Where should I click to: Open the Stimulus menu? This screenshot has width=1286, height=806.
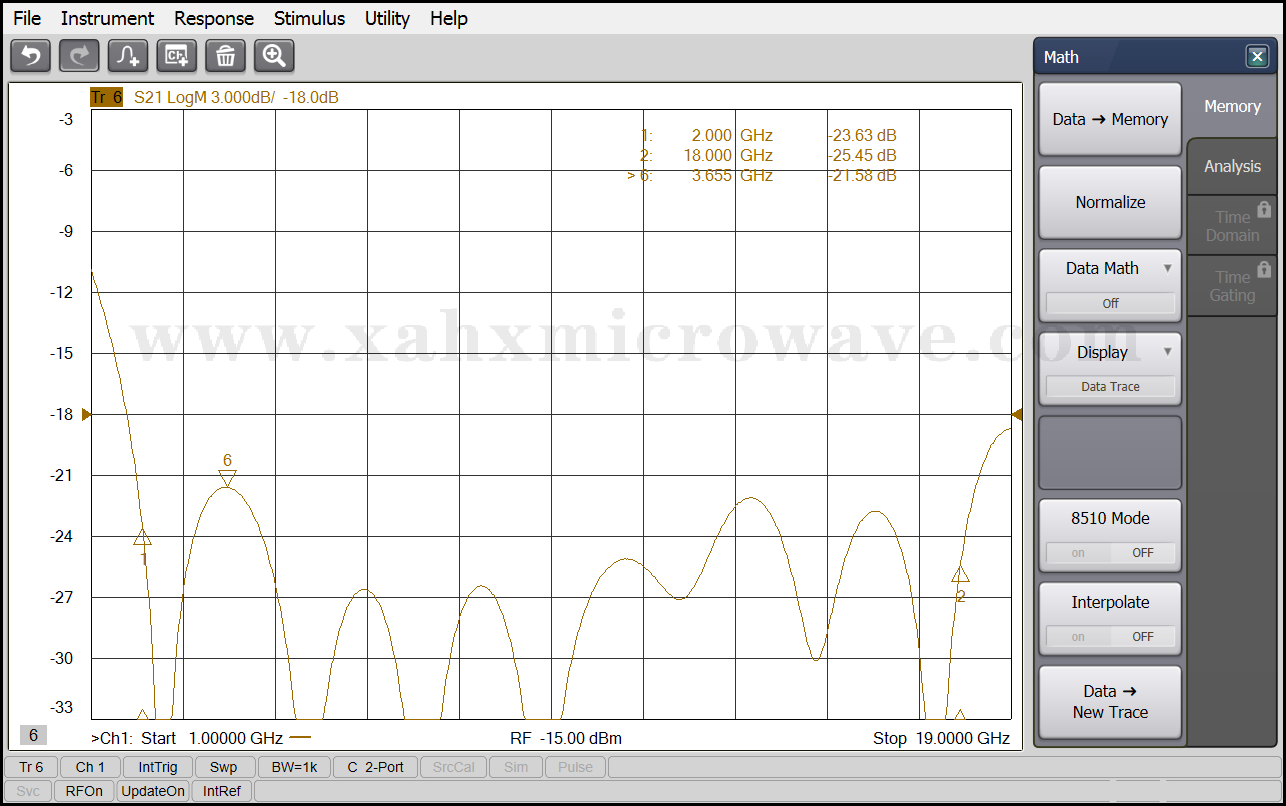(x=309, y=18)
